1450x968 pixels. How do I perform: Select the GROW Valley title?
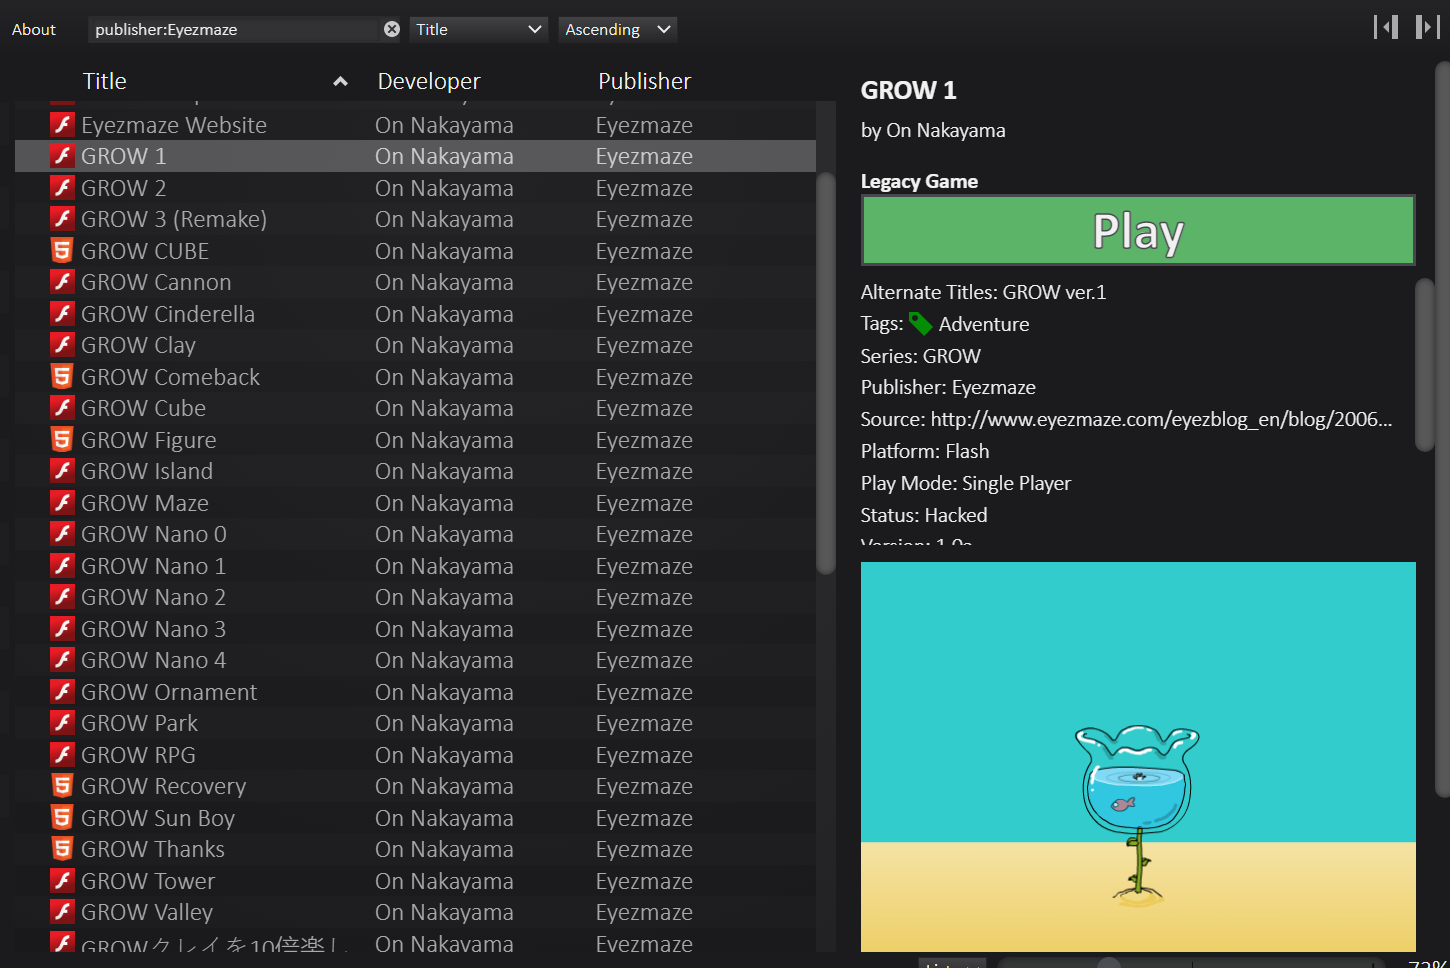tap(147, 912)
